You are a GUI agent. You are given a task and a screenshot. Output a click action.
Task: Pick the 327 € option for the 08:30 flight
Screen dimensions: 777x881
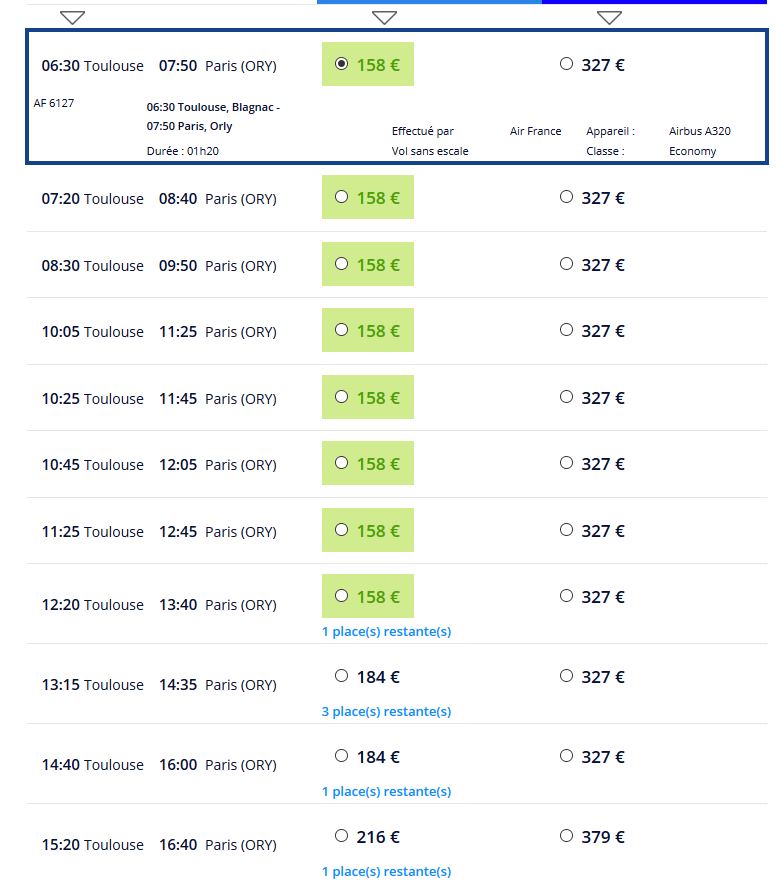pos(566,264)
